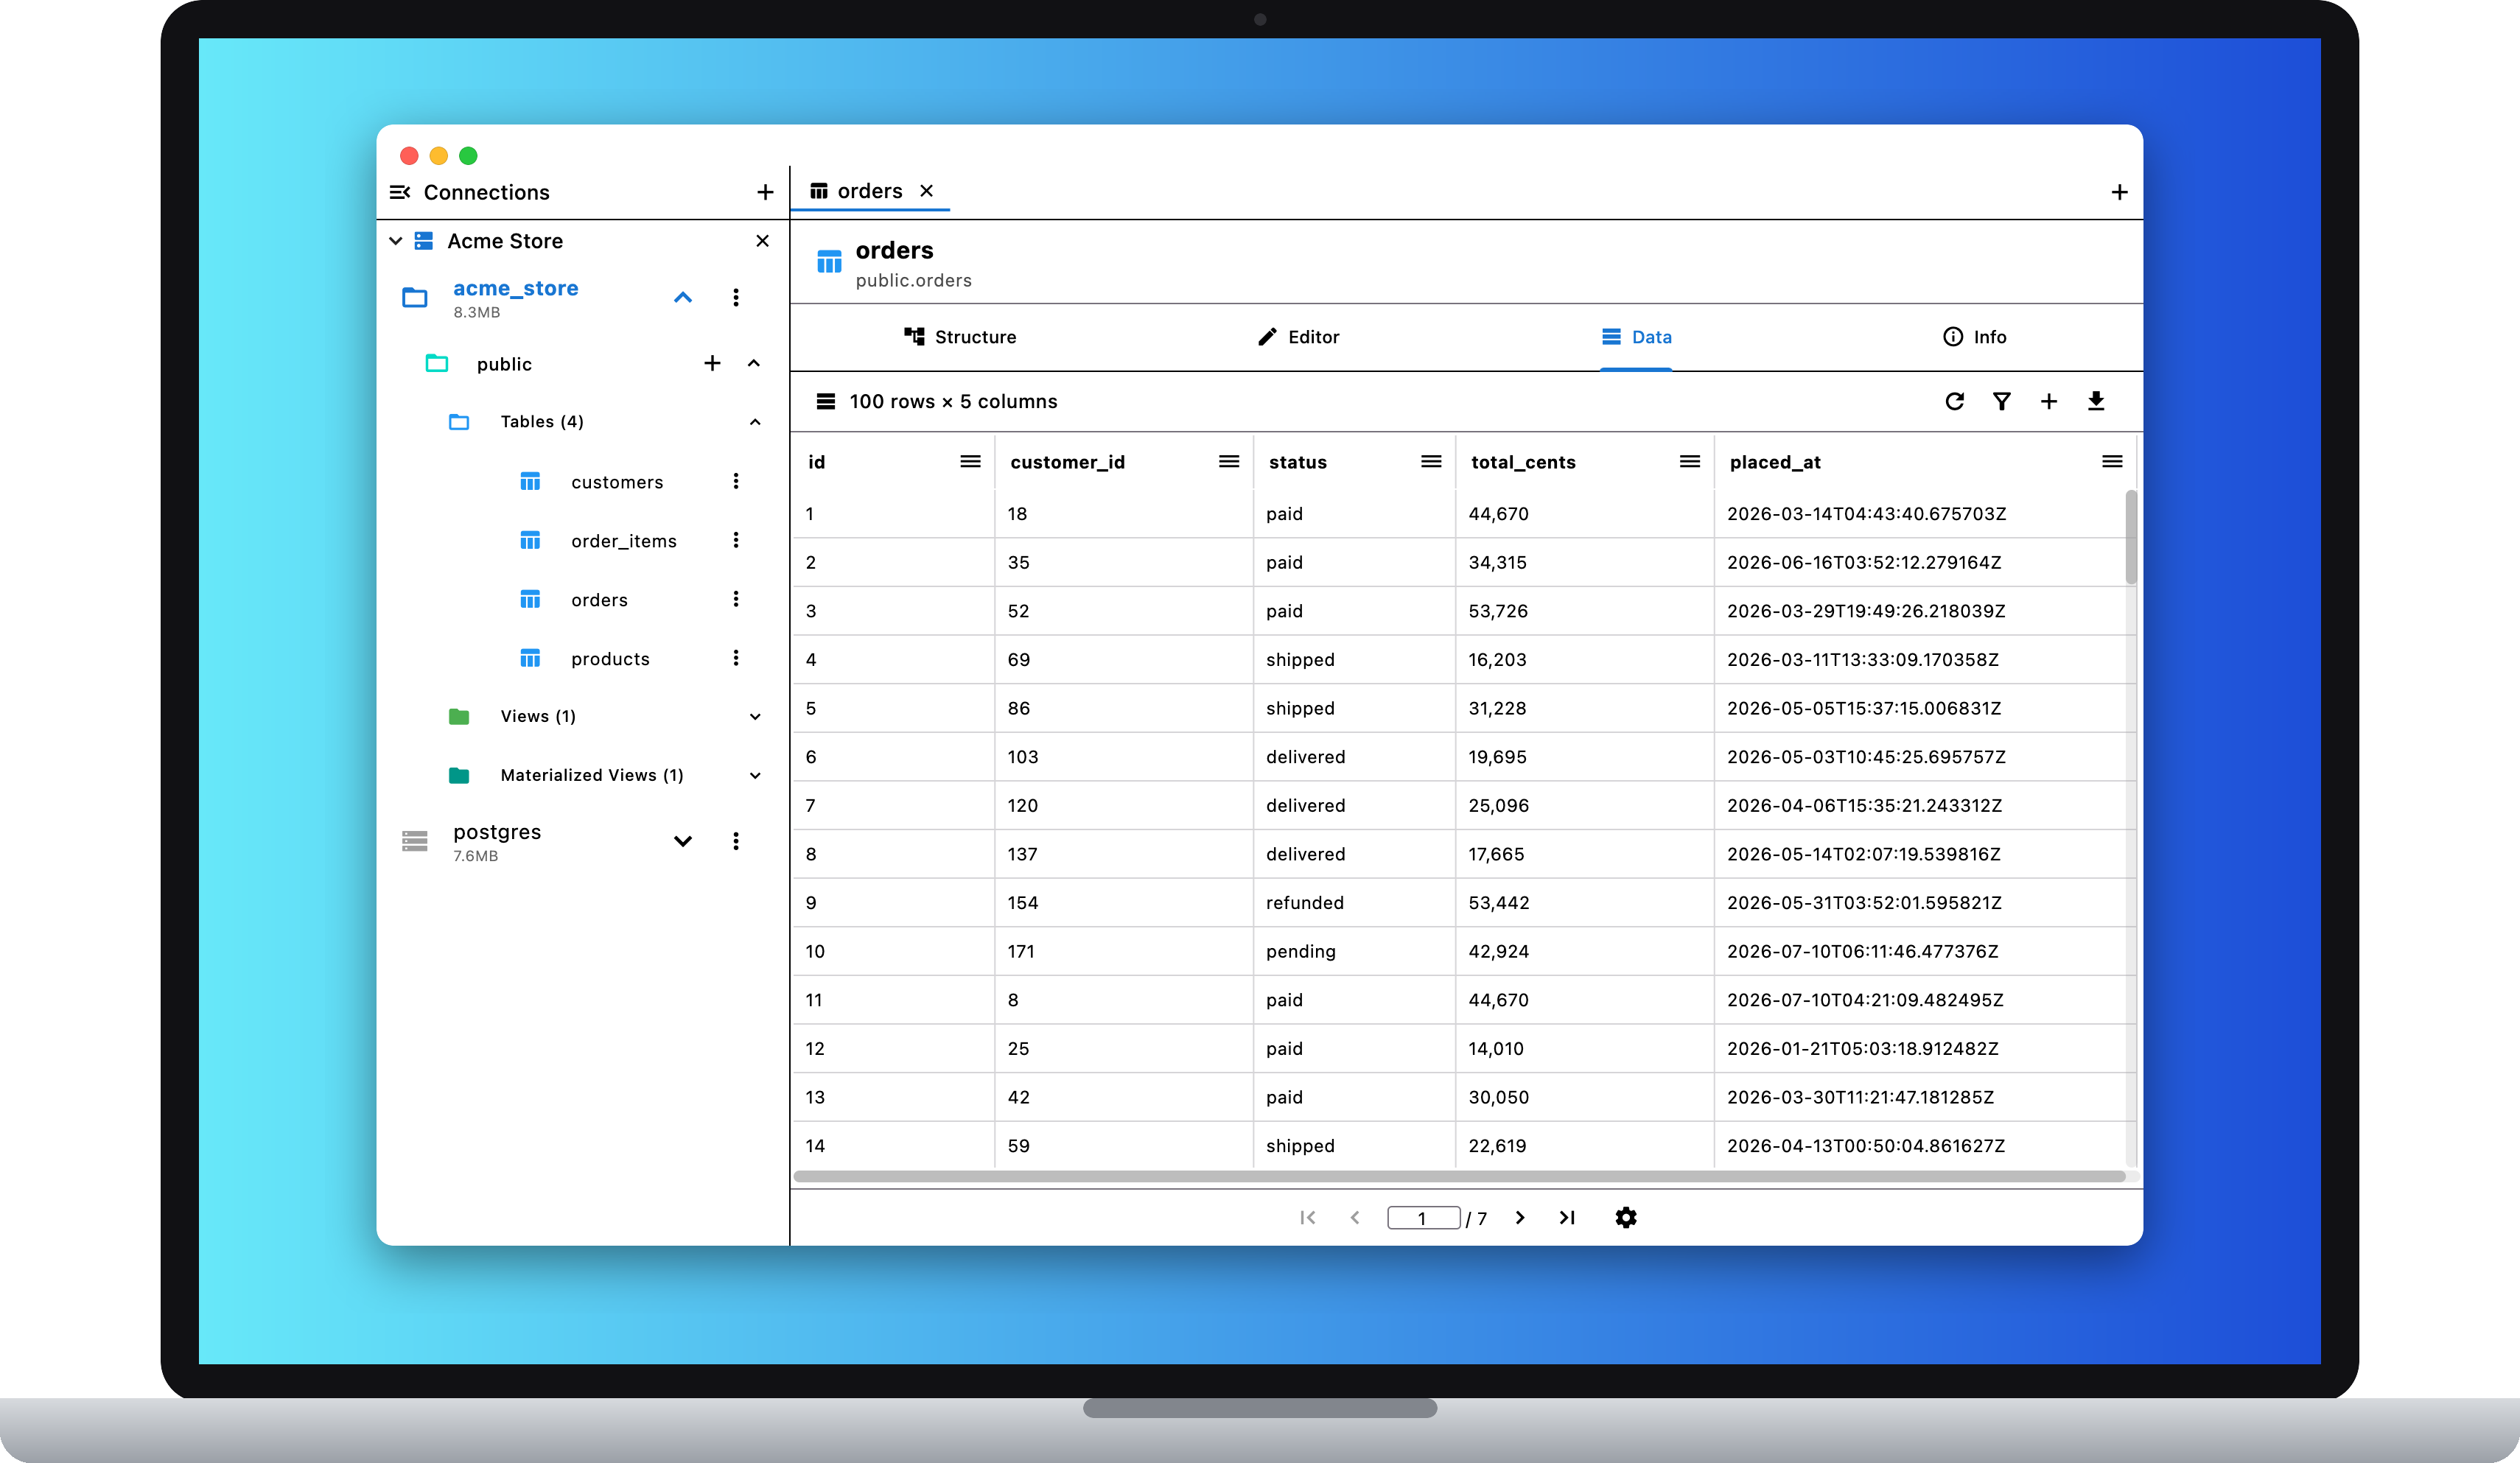Switch to the Structure tab
Screen dimensions: 2520x1463
tap(960, 337)
